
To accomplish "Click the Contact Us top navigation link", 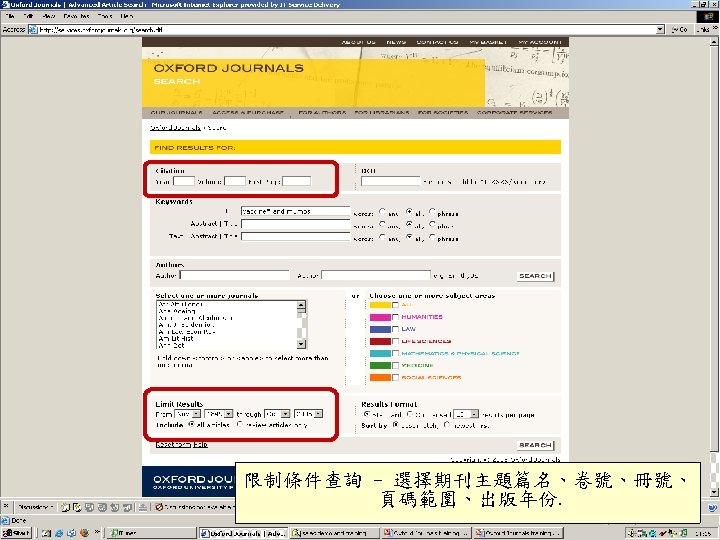I will (437, 42).
